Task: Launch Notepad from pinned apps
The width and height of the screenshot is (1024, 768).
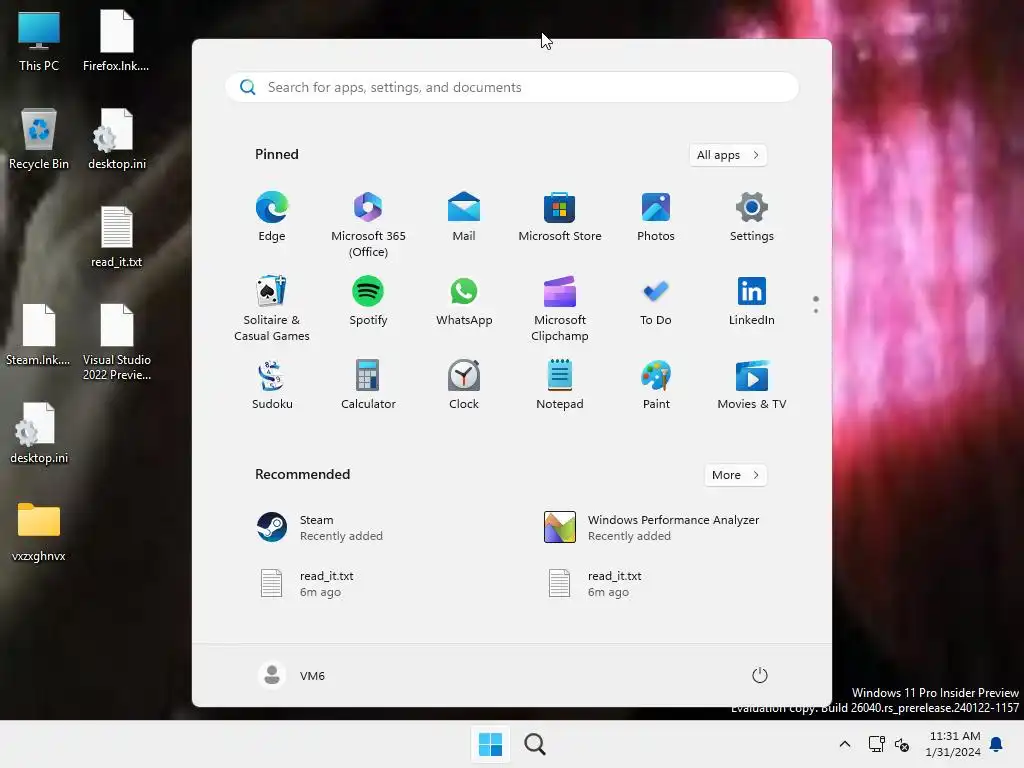Action: tap(560, 385)
